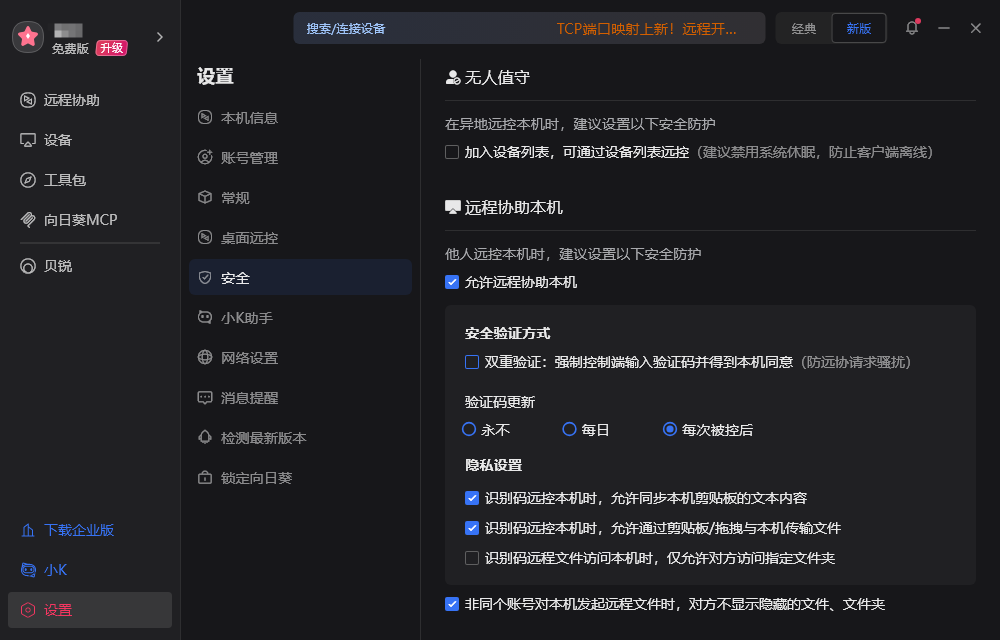Click the 搜索/连接设备 search field
Image resolution: width=1000 pixels, height=640 pixels.
pyautogui.click(x=529, y=28)
